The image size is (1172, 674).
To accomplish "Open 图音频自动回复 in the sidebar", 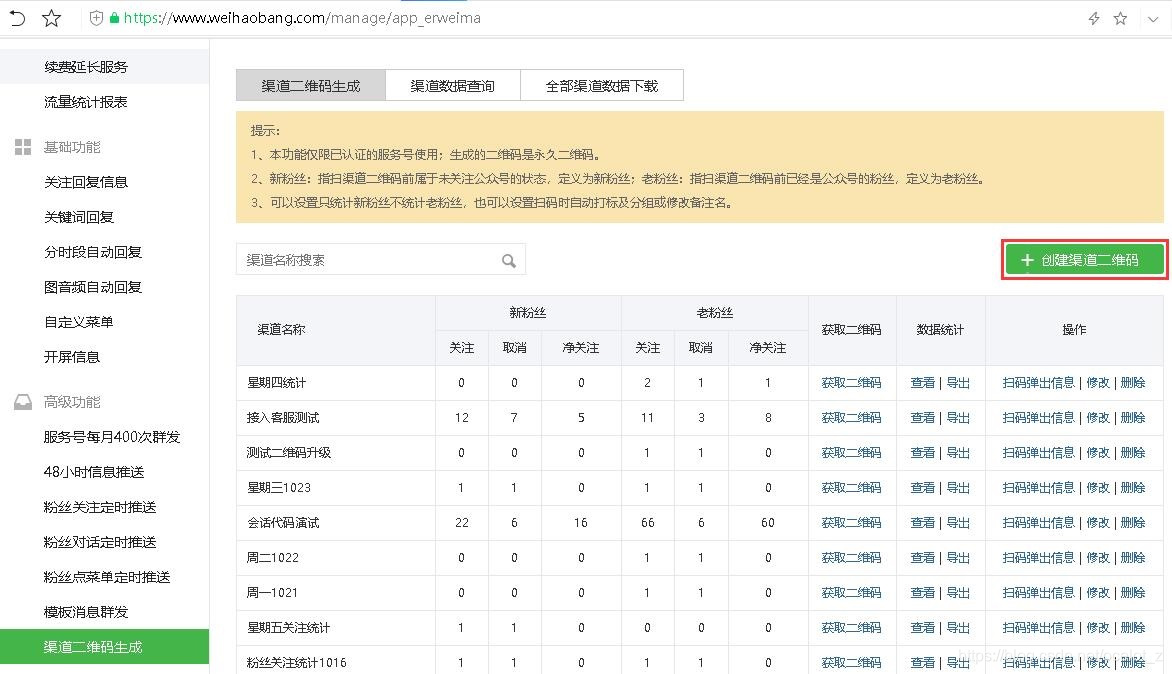I will pos(93,287).
